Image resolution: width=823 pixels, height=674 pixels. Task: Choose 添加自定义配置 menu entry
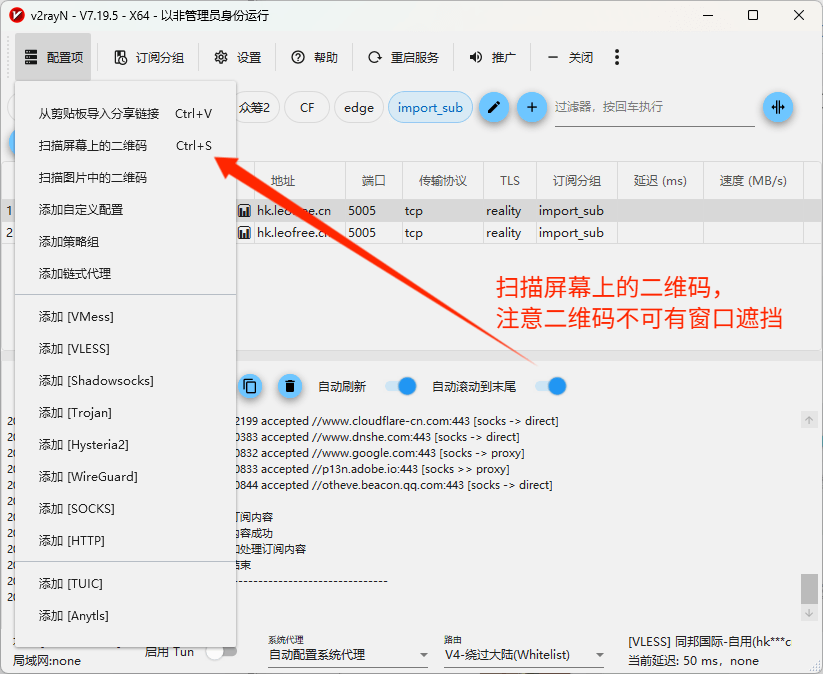click(x=125, y=209)
